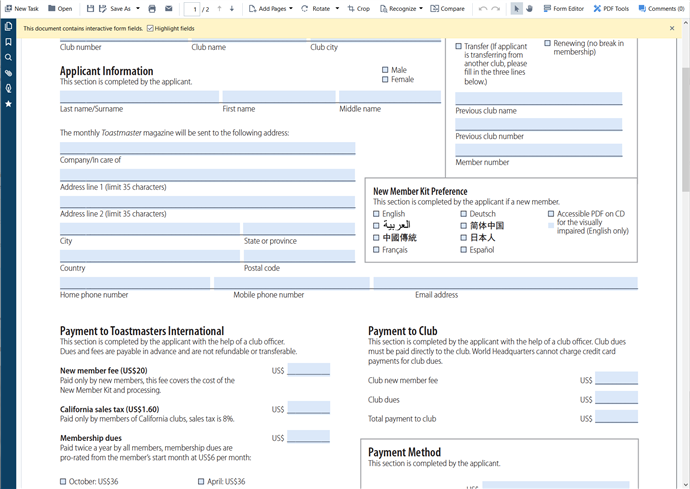Open the Bookmarks panel in sidebar
Image resolution: width=690 pixels, height=489 pixels.
point(8,42)
